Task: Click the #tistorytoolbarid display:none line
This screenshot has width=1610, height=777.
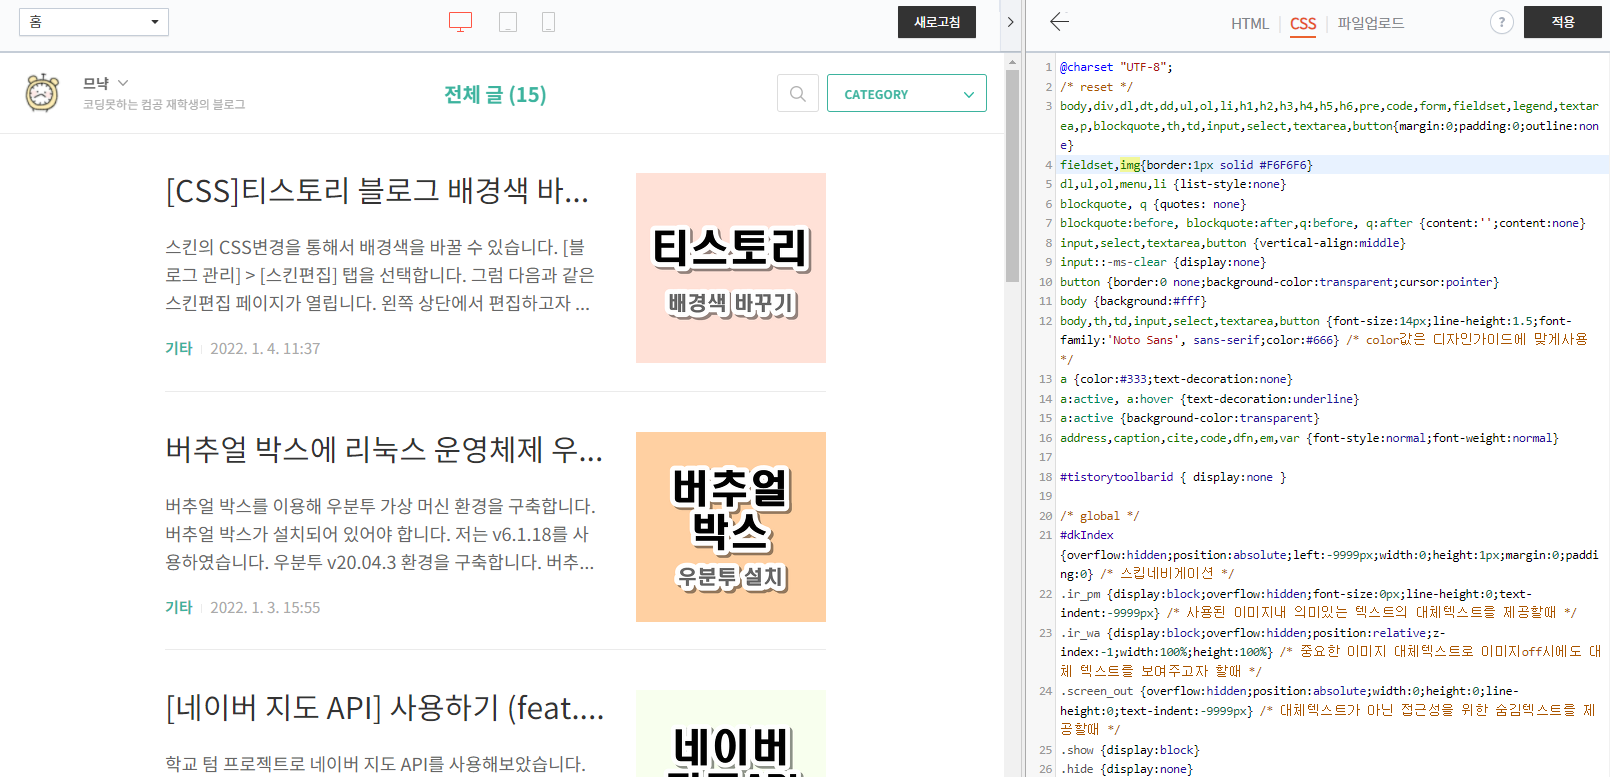Action: coord(1173,477)
